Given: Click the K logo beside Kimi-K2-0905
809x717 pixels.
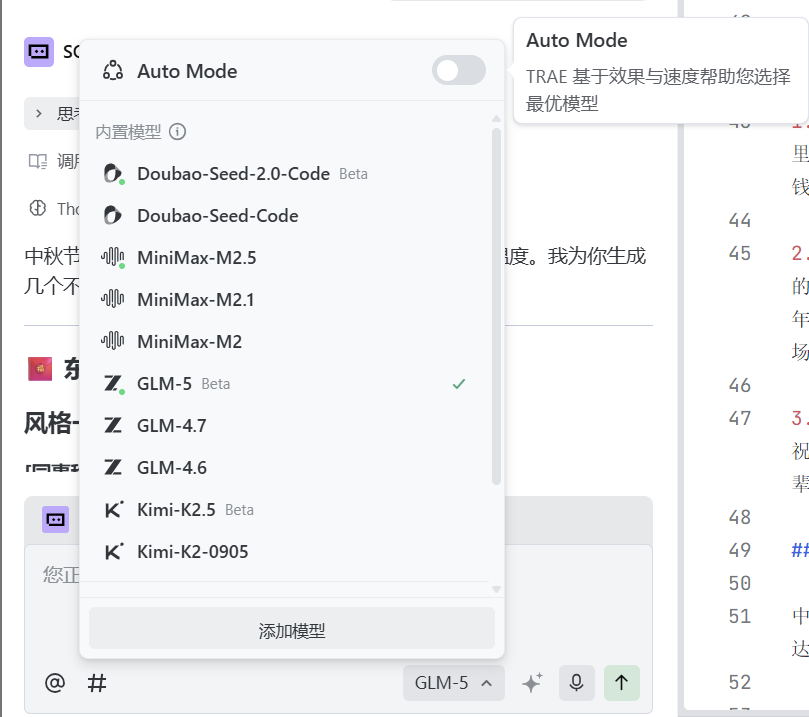Looking at the screenshot, I should (x=114, y=551).
